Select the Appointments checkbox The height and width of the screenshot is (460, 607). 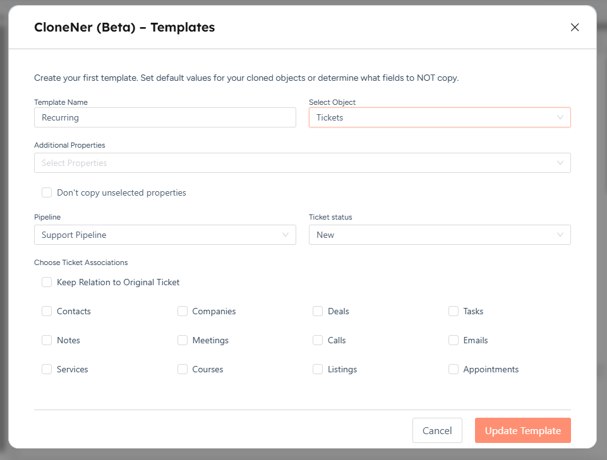click(453, 369)
